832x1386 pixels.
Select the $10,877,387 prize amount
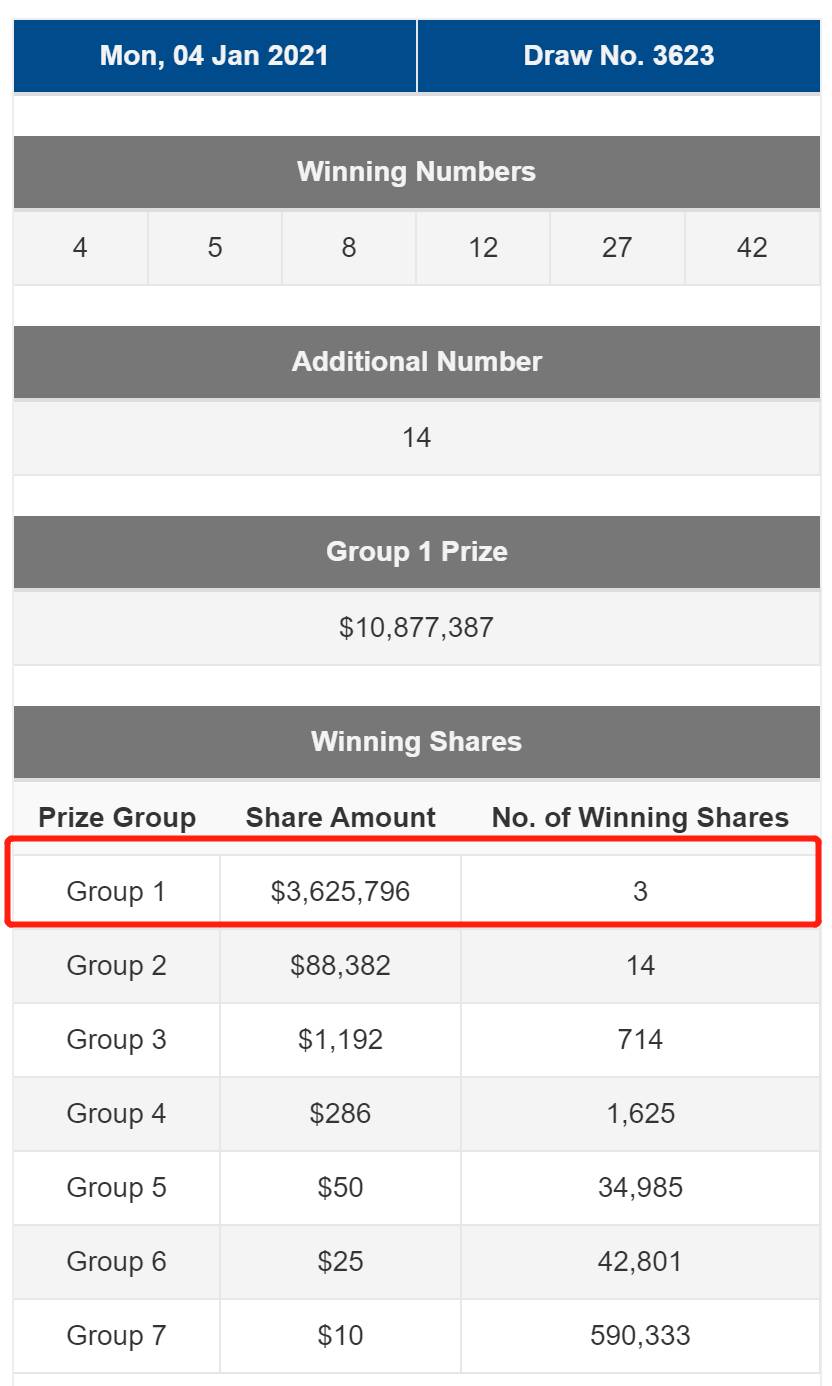pos(416,628)
